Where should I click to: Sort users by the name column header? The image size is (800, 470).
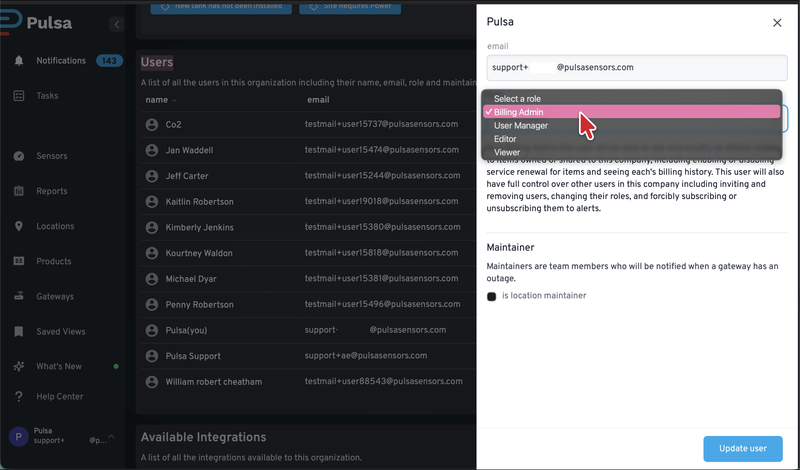(x=161, y=100)
